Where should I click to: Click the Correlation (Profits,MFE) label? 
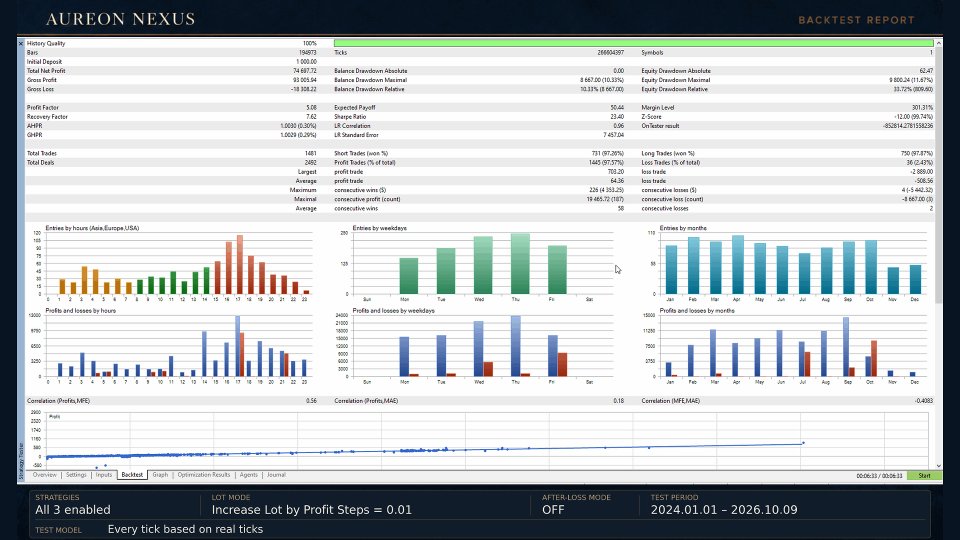58,401
